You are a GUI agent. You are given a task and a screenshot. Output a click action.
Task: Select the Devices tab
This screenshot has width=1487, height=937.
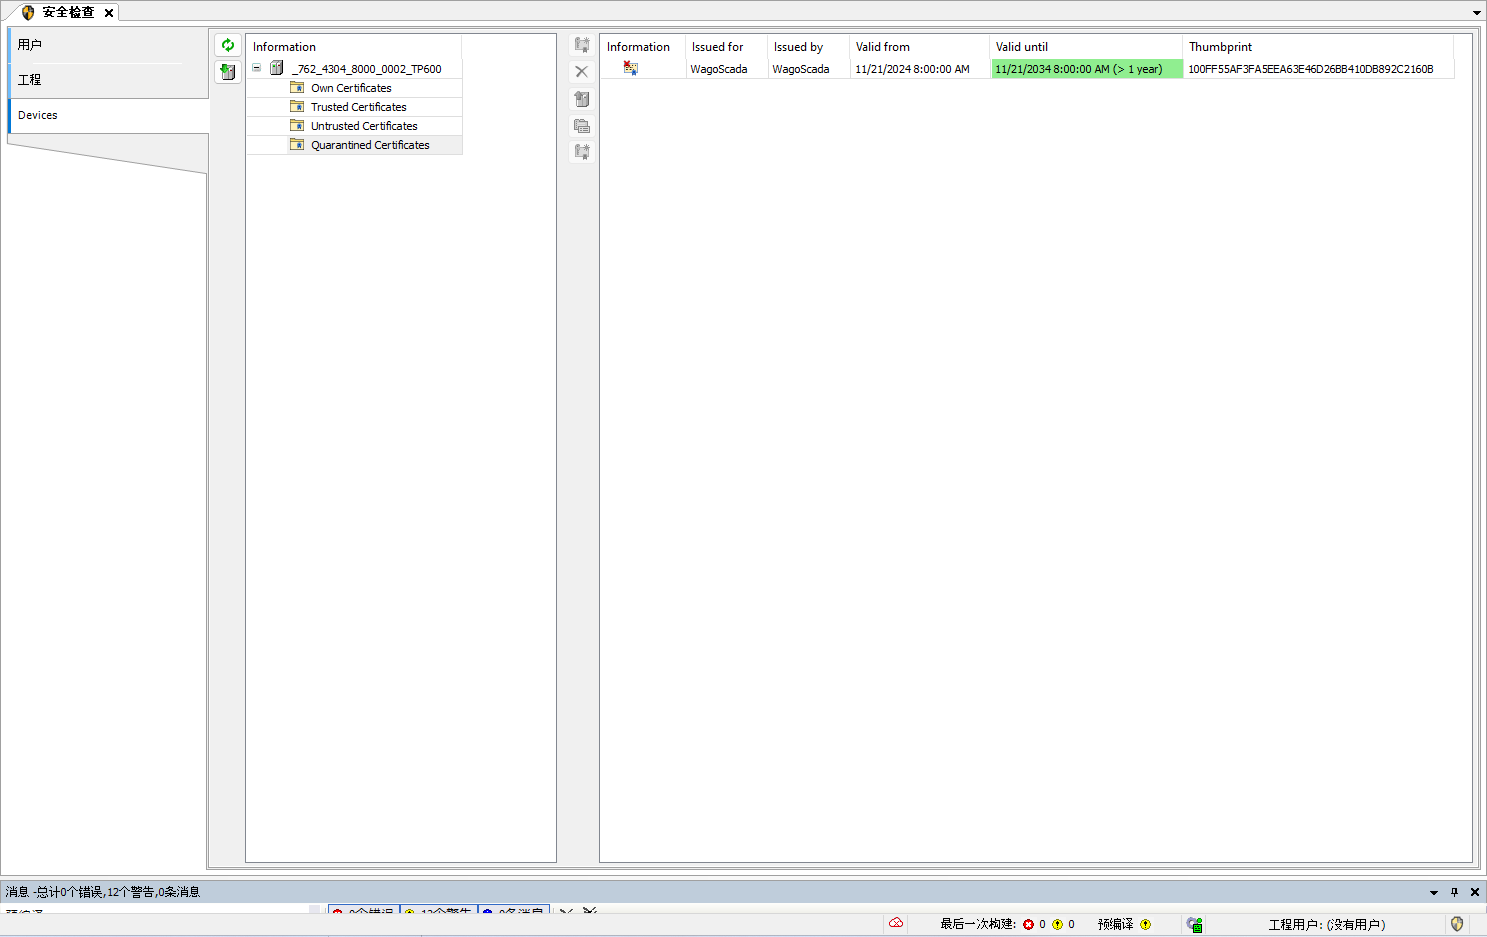38,115
